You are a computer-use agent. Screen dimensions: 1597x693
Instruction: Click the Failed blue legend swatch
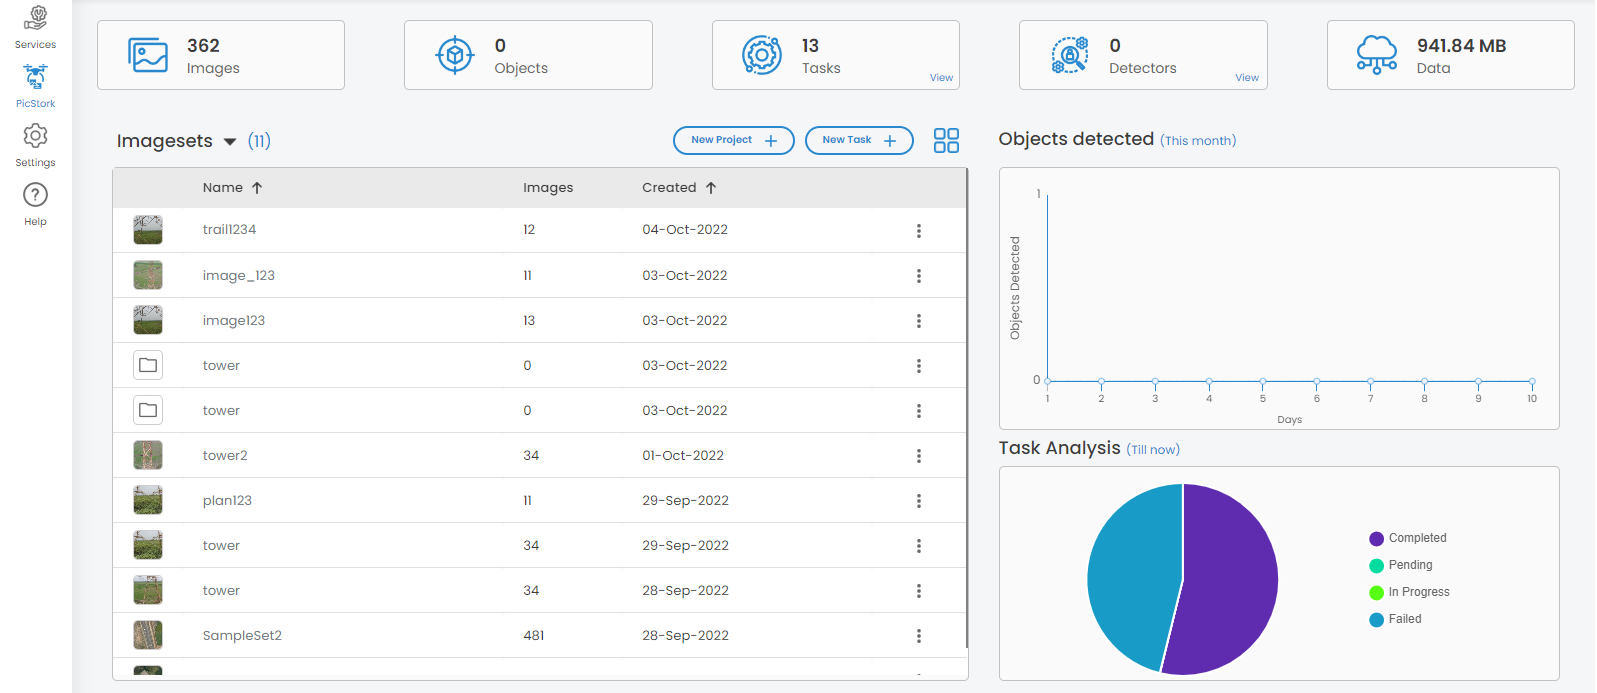tap(1377, 620)
